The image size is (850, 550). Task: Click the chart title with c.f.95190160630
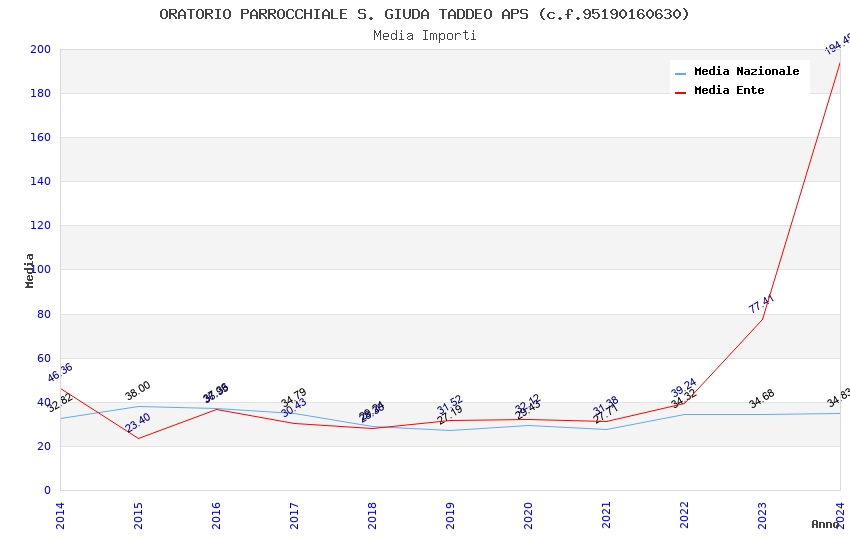424,14
